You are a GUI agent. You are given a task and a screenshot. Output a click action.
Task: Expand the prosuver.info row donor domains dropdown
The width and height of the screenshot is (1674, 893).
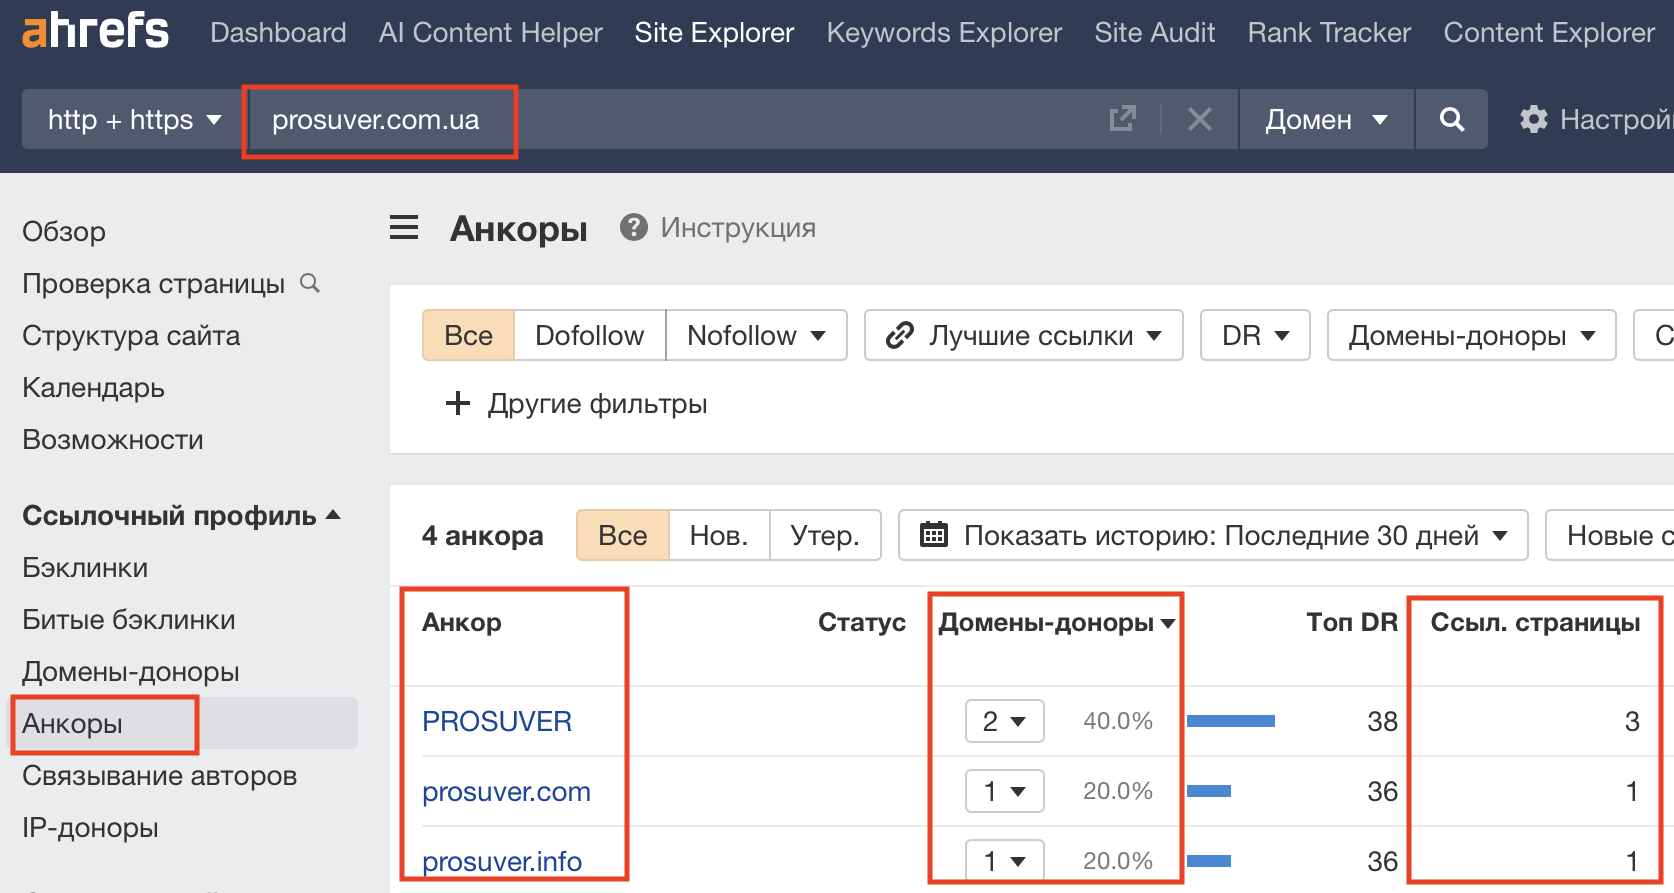pos(1005,861)
